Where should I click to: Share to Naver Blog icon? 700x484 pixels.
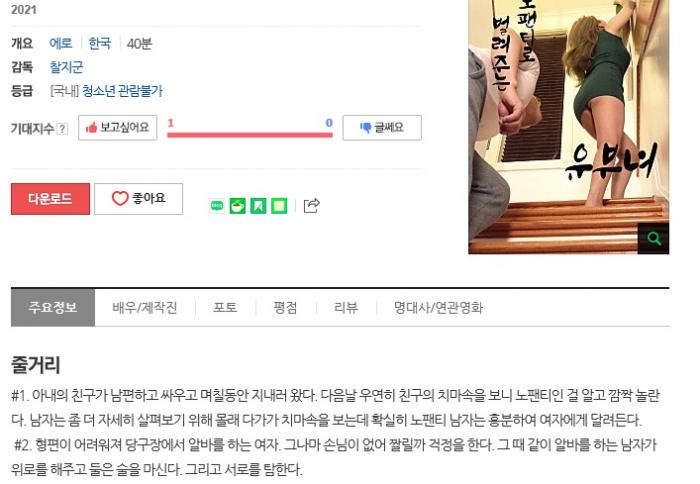(217, 206)
